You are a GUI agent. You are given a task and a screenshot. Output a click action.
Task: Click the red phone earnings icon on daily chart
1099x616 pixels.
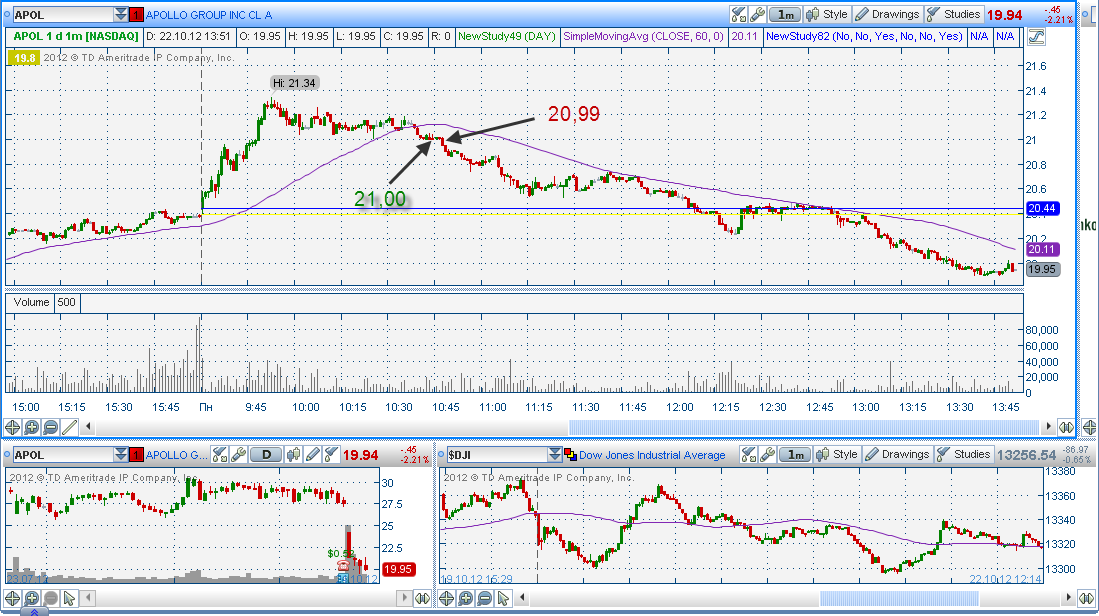tap(343, 565)
